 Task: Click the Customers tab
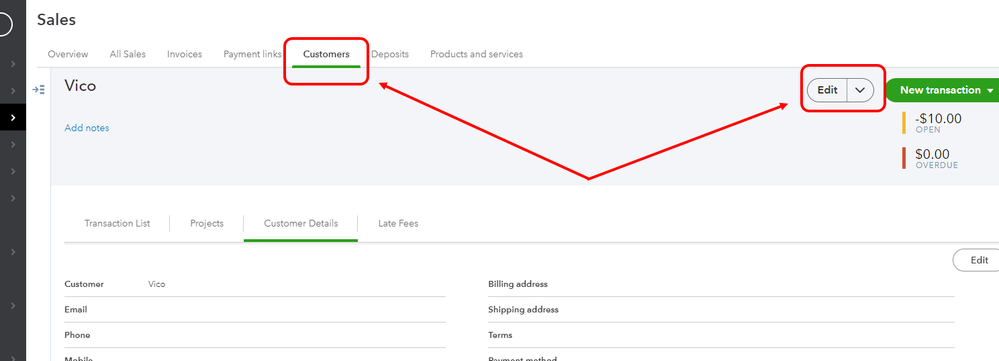coord(326,54)
